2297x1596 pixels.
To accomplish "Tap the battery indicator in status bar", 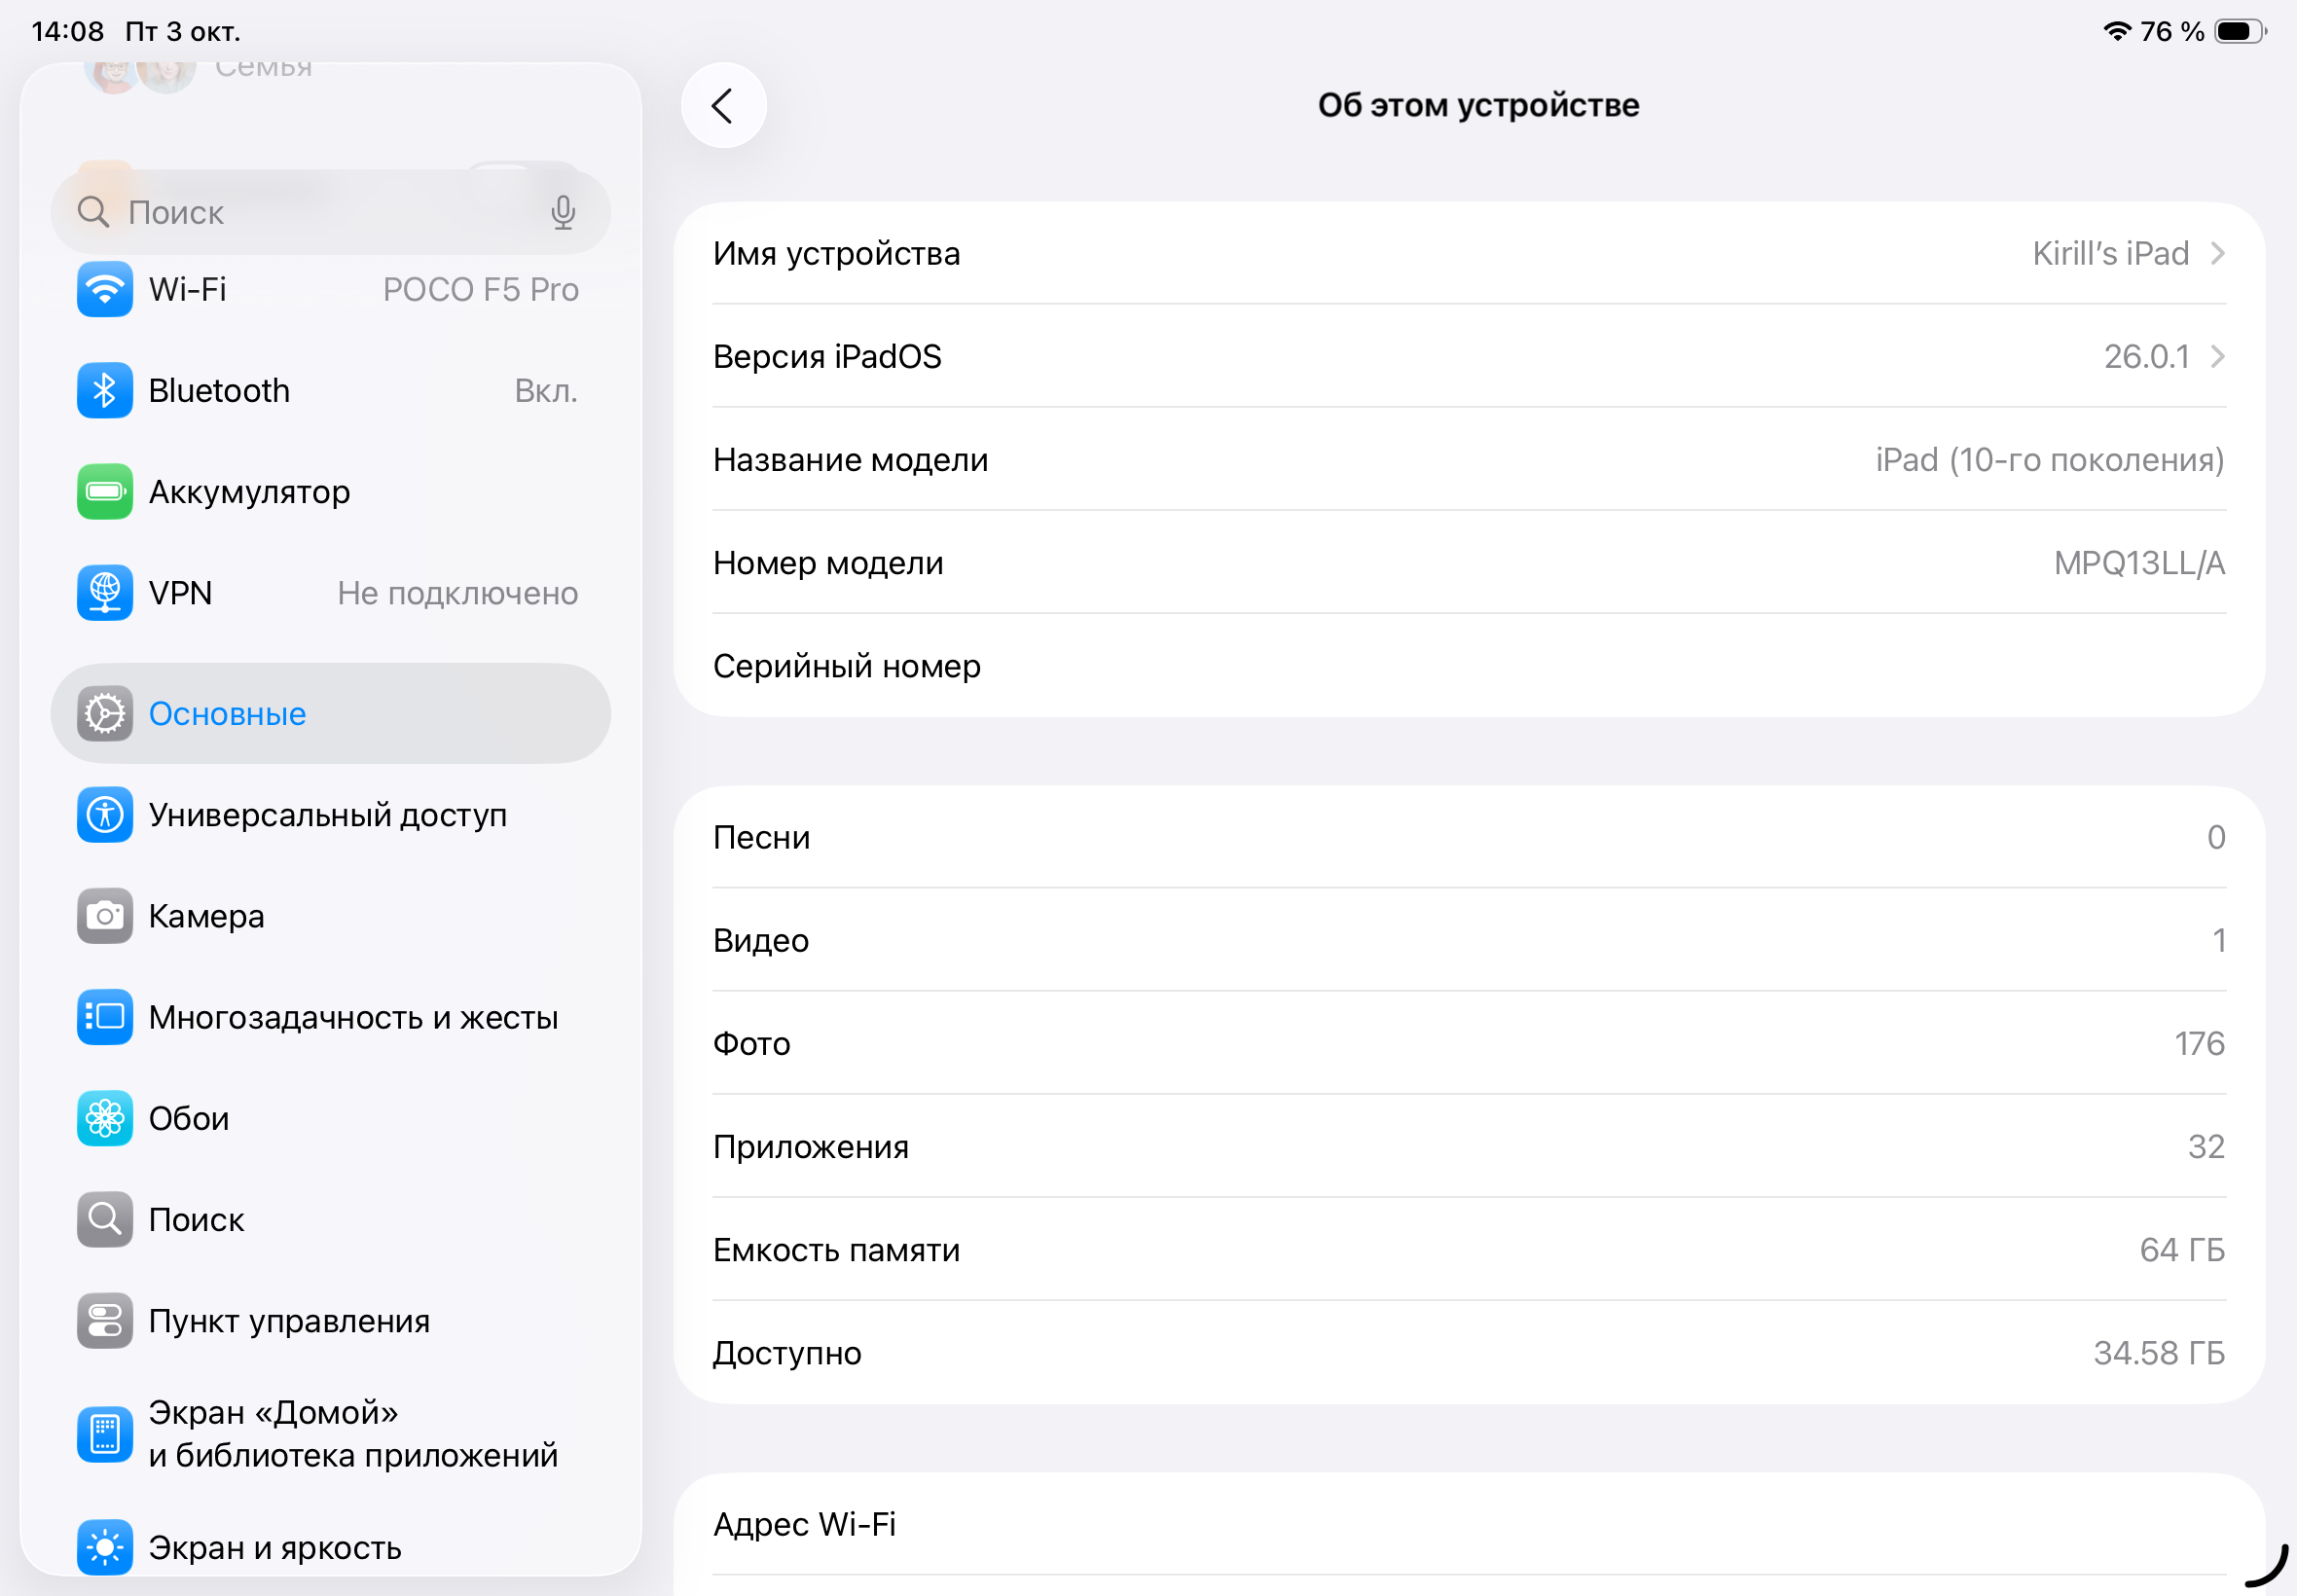I will pos(2239,32).
